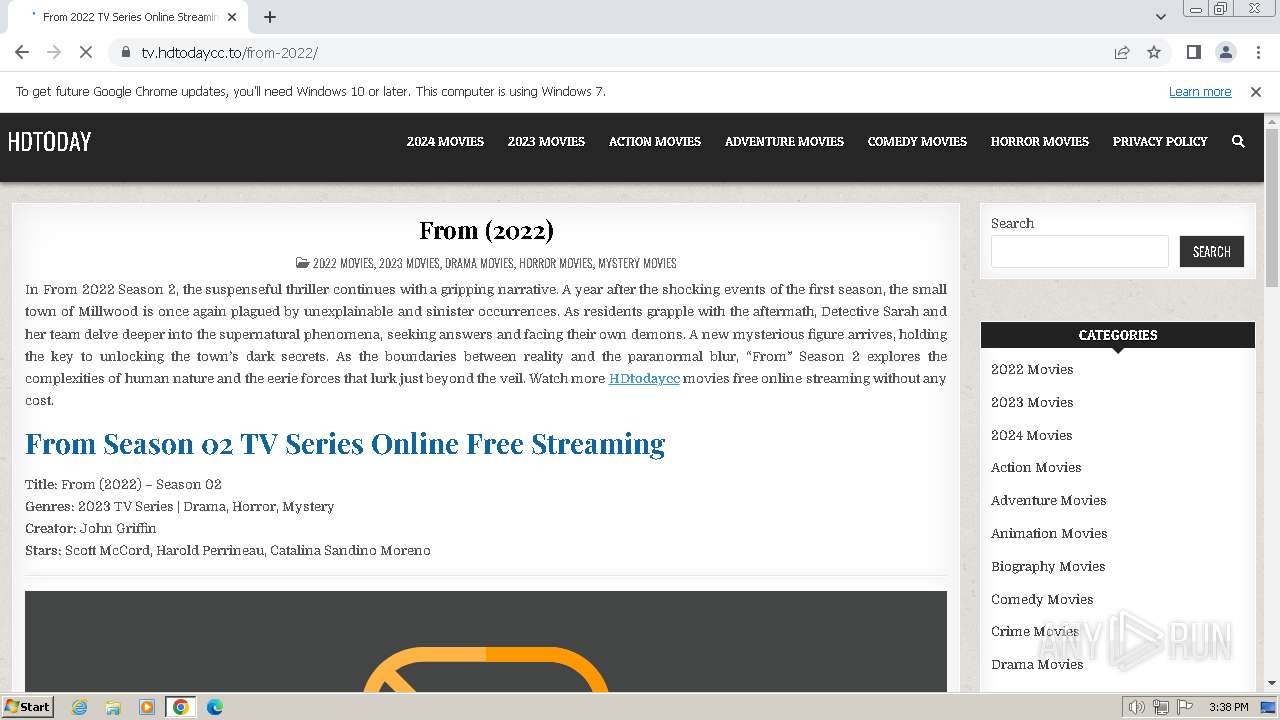Viewport: 1280px width, 720px height.
Task: Open Microsoft Edge from the taskbar
Action: pyautogui.click(x=215, y=707)
